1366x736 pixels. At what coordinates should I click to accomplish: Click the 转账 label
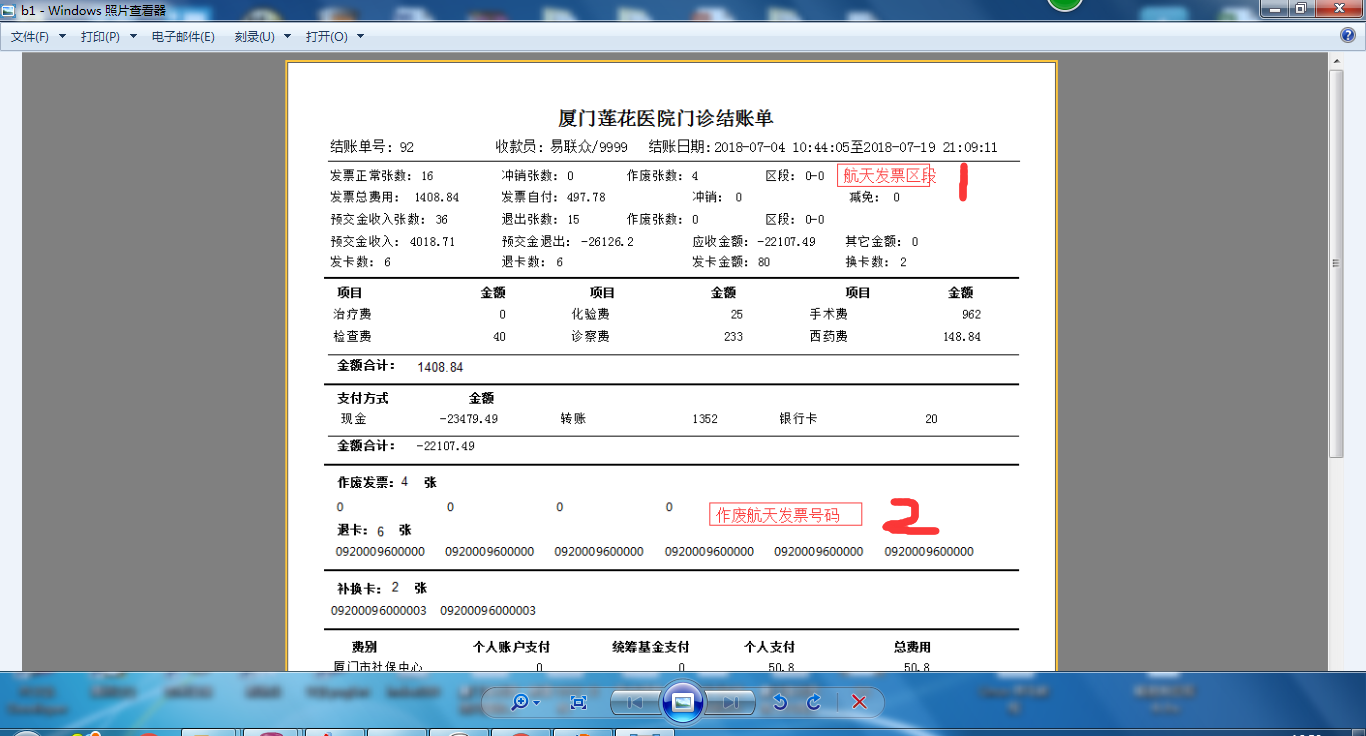point(573,419)
